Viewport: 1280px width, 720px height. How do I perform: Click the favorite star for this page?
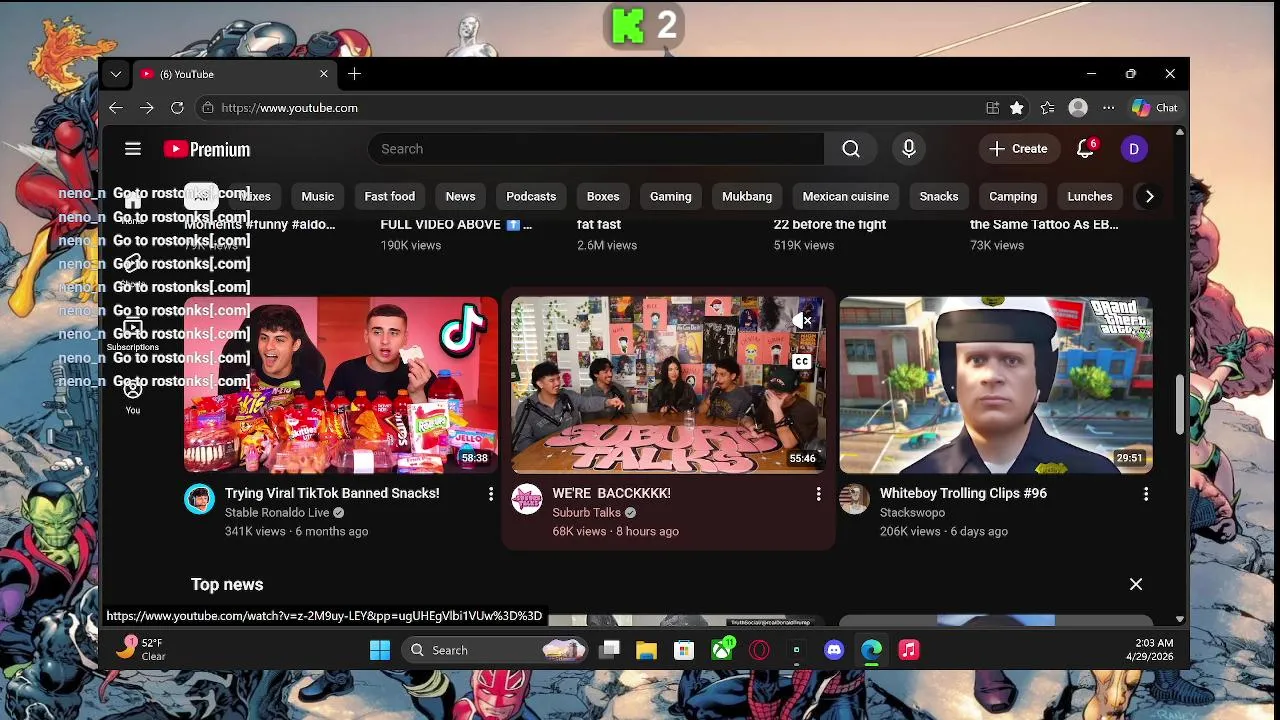tap(1017, 108)
